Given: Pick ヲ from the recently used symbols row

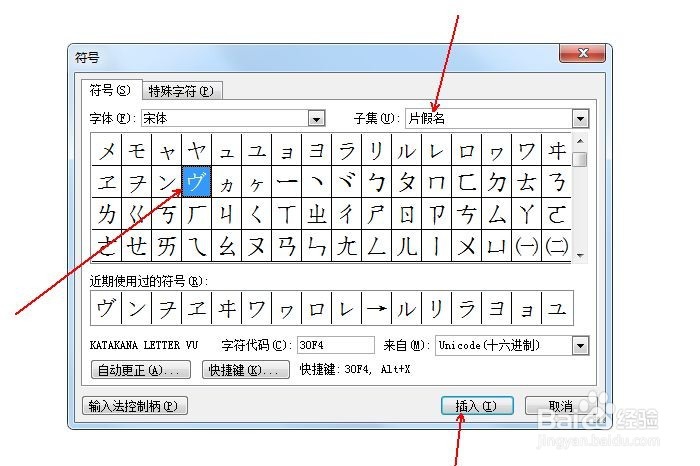Looking at the screenshot, I should coord(167,308).
